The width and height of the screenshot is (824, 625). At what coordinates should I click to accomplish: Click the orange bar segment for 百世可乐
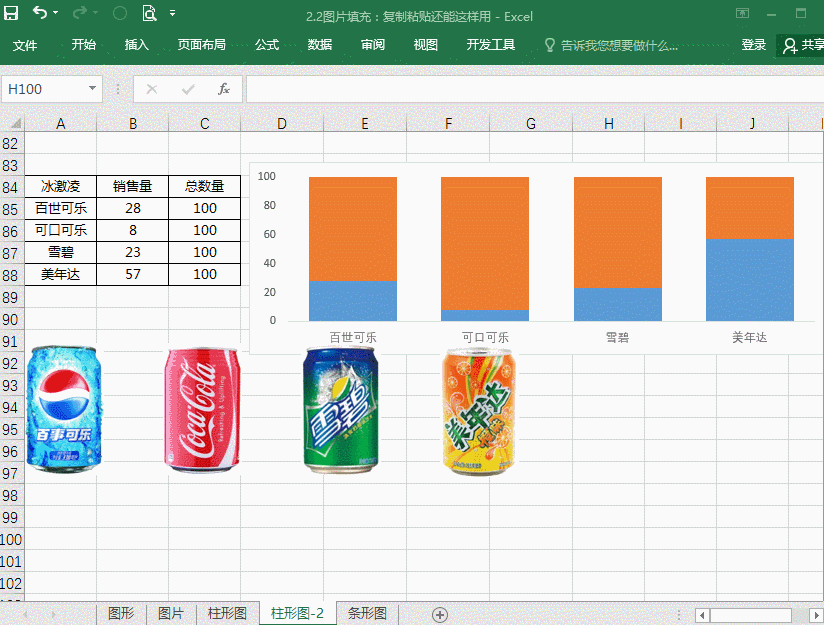click(353, 229)
